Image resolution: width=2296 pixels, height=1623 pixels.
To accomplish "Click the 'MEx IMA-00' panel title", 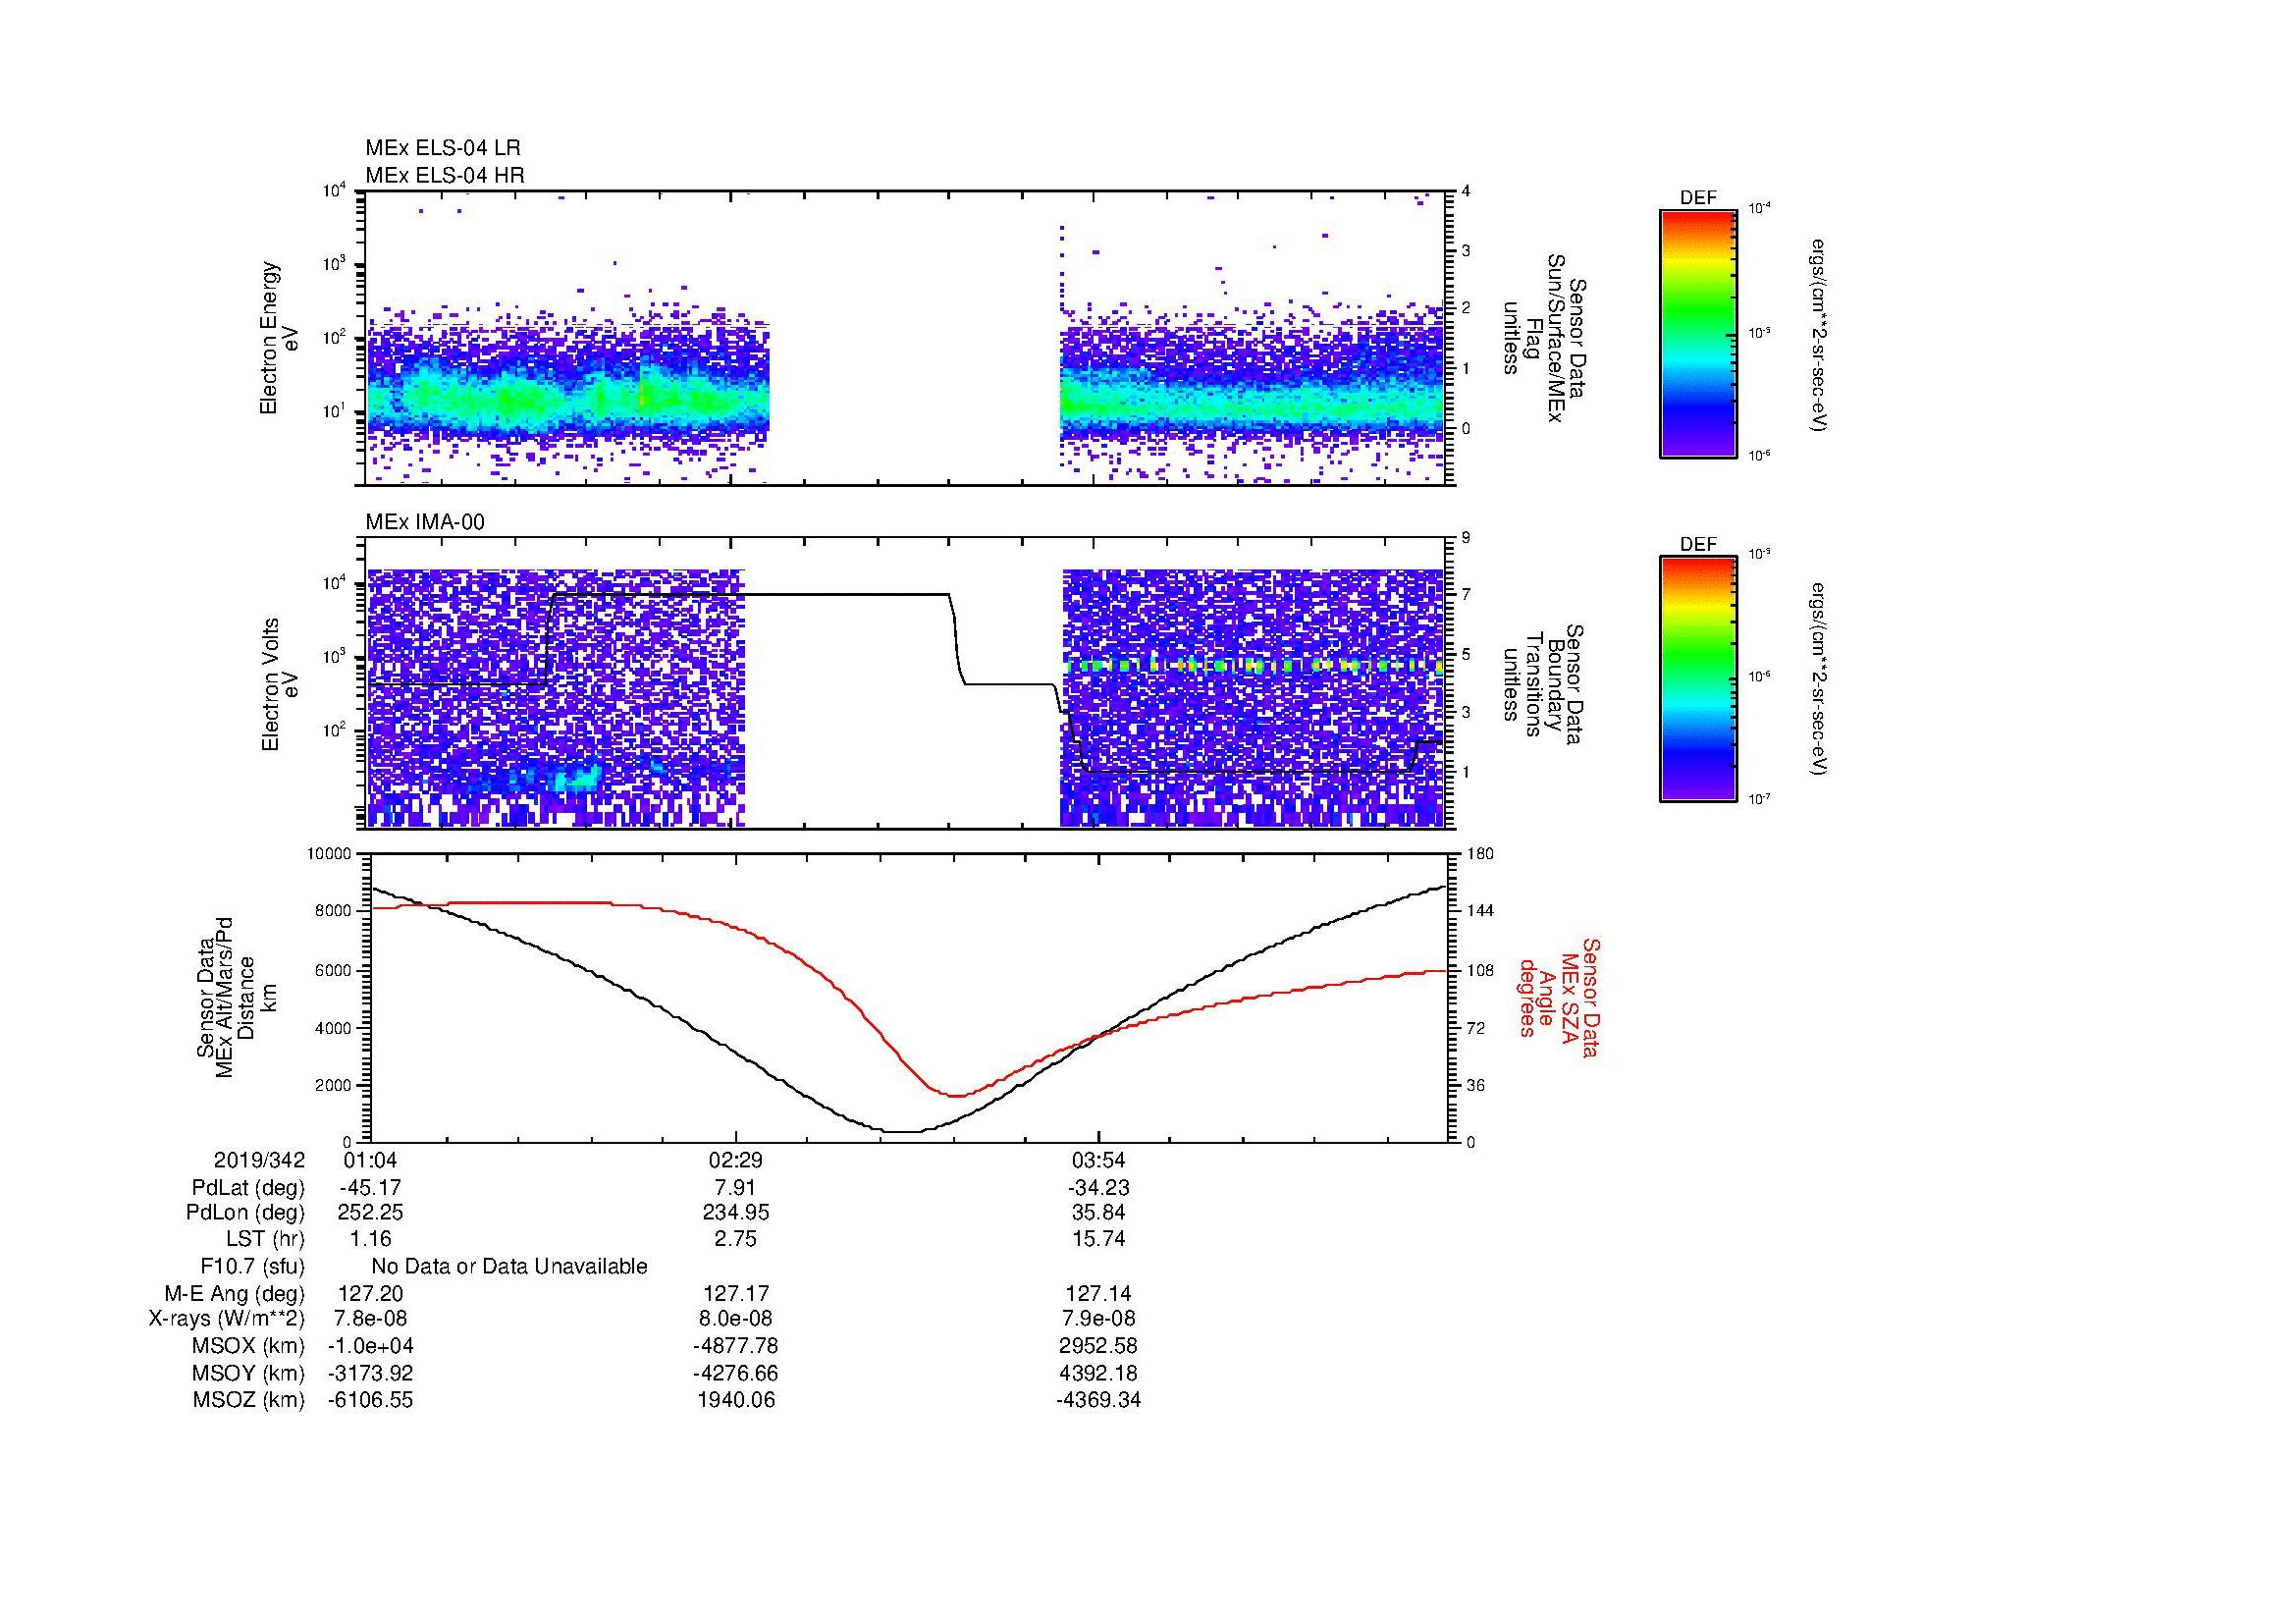I will (425, 522).
